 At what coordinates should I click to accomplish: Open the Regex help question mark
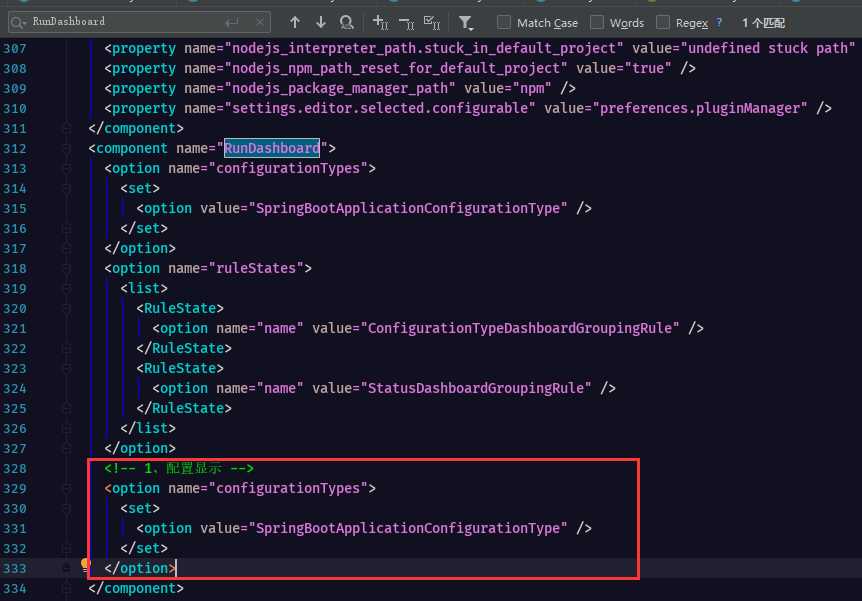click(x=719, y=23)
